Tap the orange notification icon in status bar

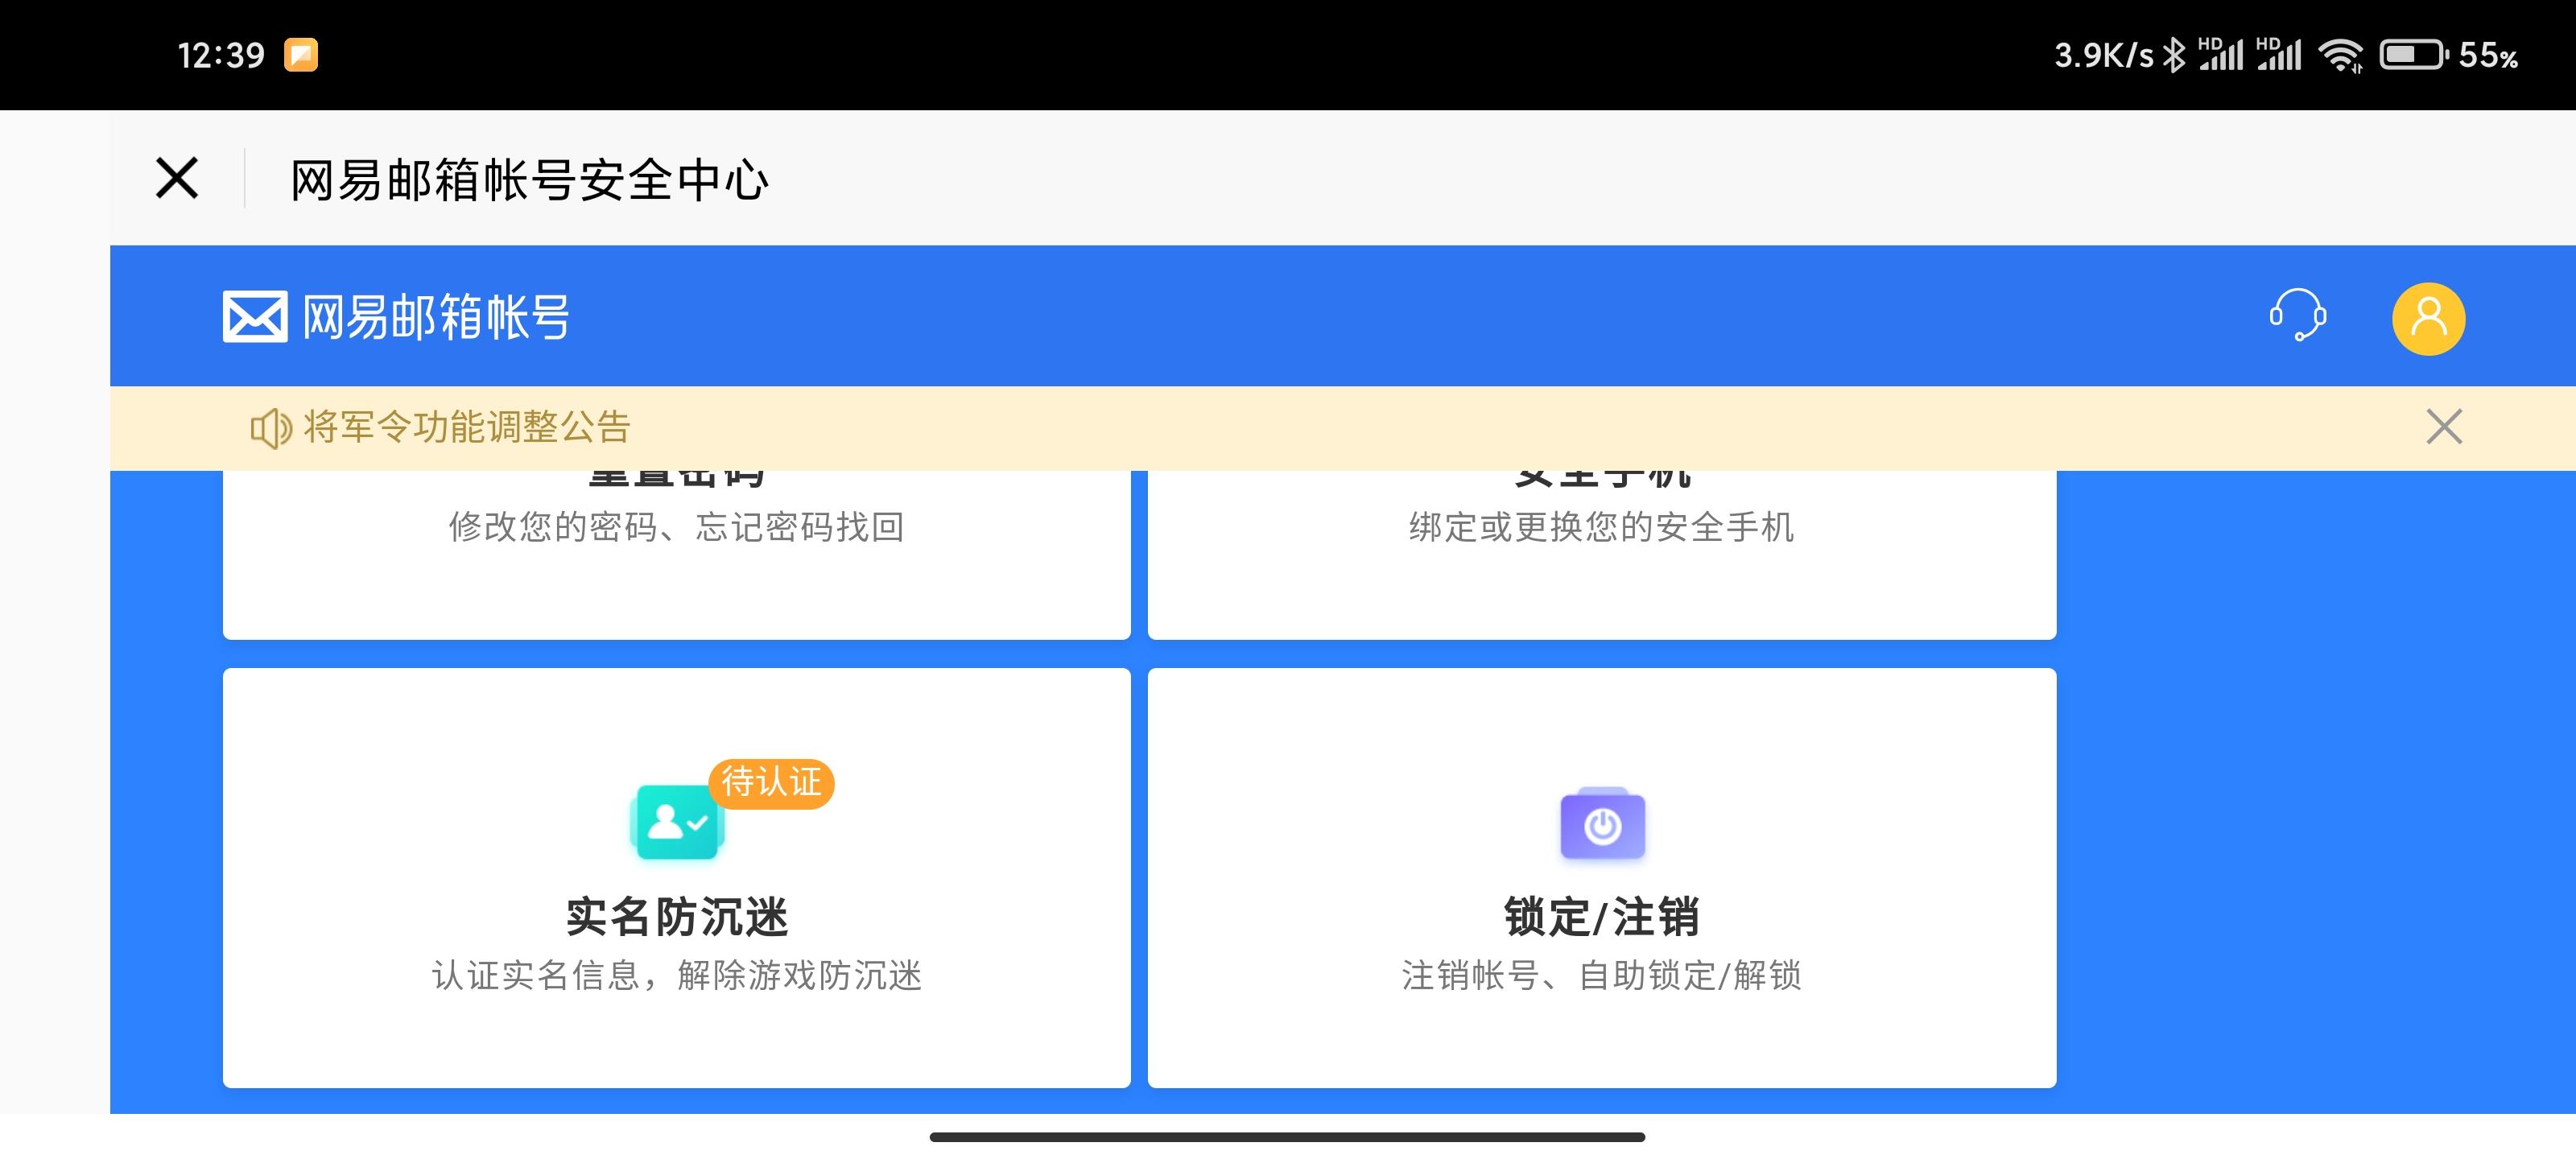click(301, 54)
